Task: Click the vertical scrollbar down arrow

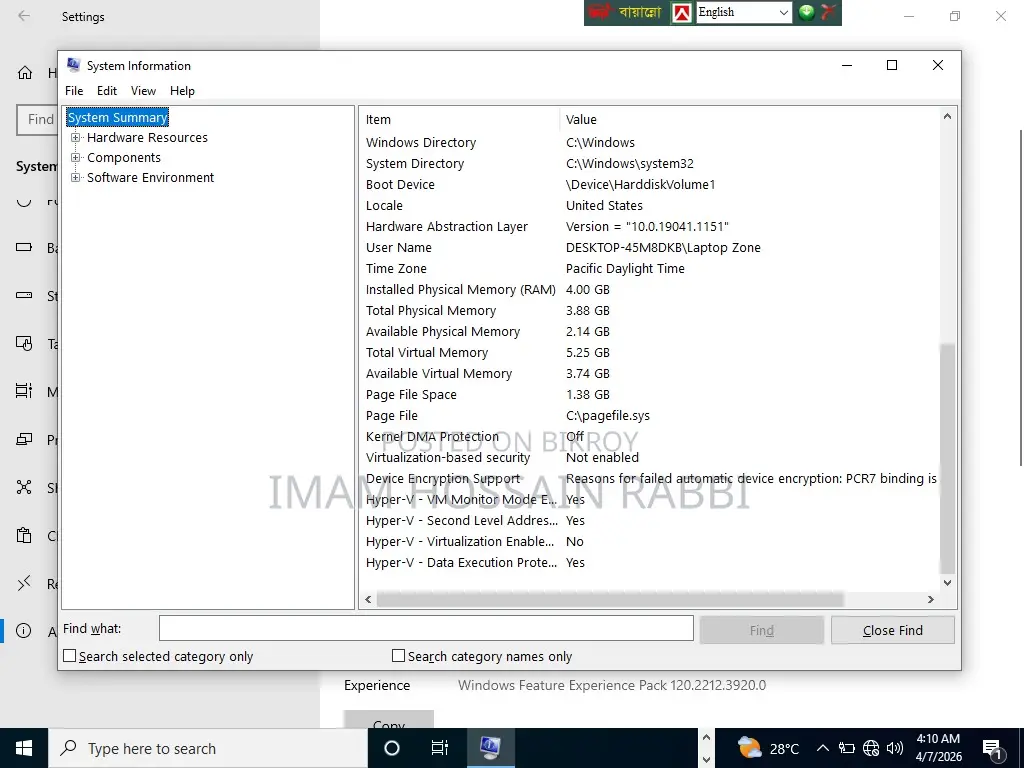Action: tap(947, 583)
